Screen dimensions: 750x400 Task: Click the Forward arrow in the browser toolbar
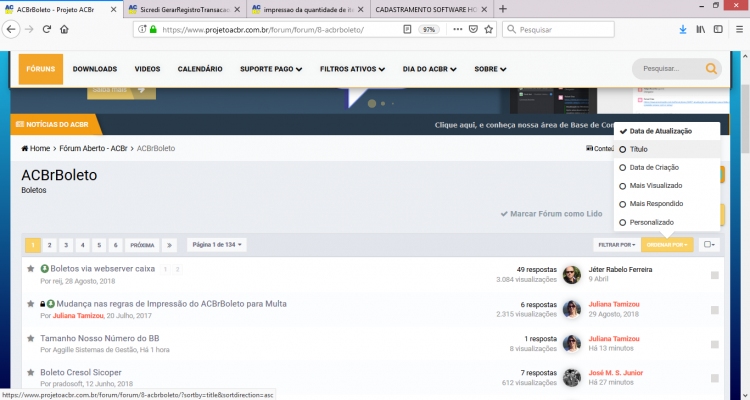[29, 29]
